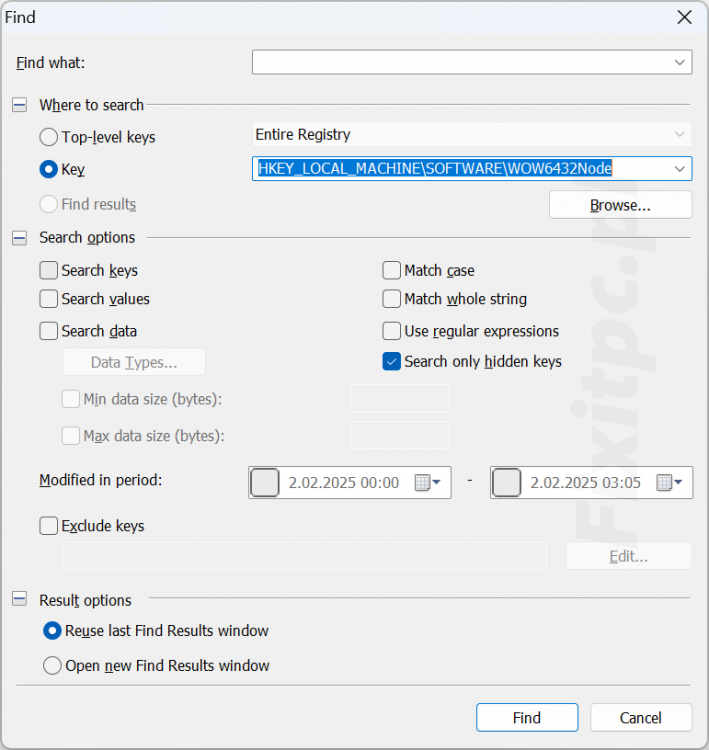Tick the Match case option
Image resolution: width=709 pixels, height=750 pixels.
[392, 270]
